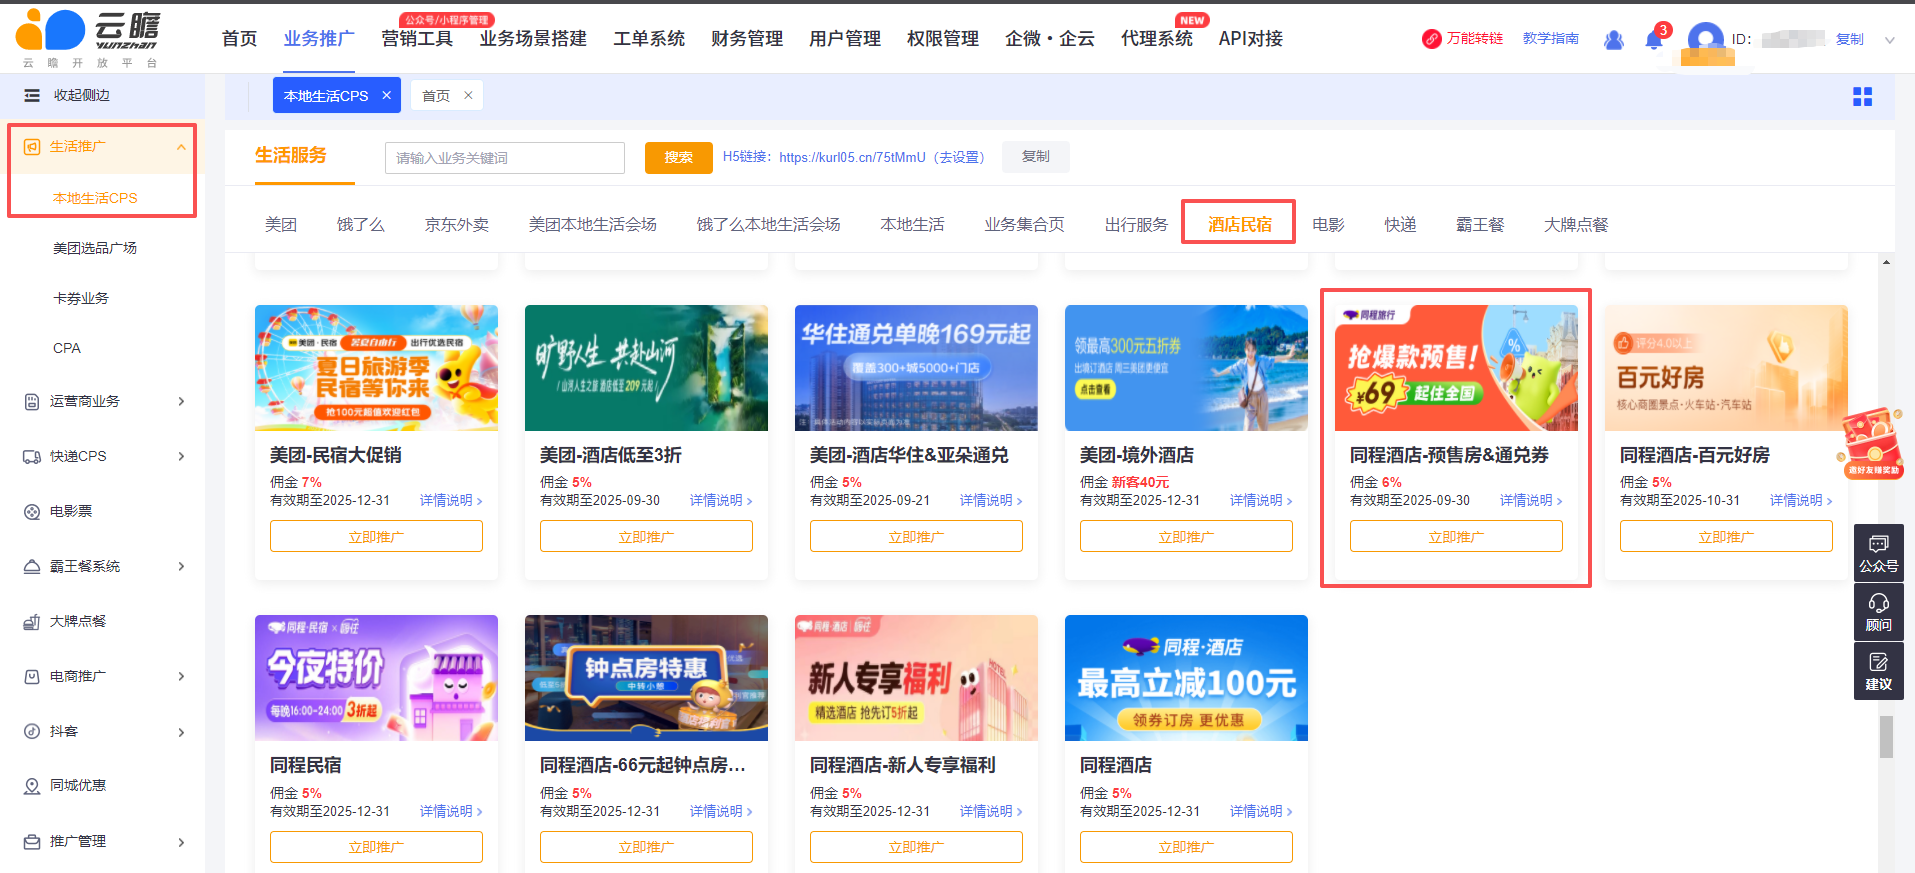
Task: Select the 出行服务 category tab
Action: point(1136,225)
